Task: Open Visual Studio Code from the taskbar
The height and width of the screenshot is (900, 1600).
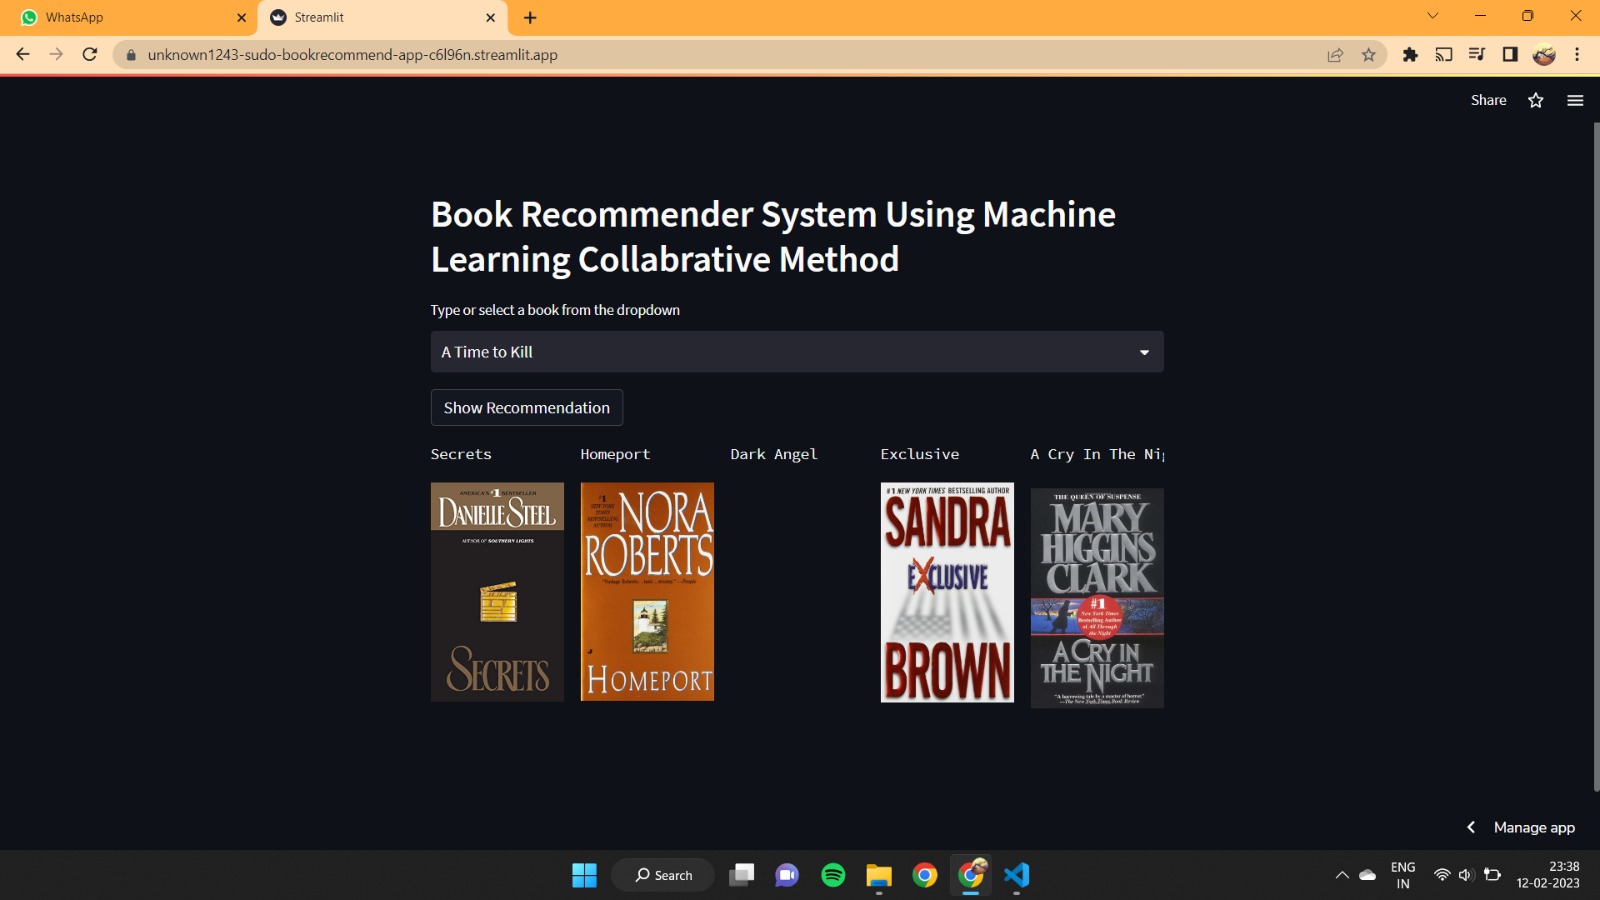Action: tap(1017, 875)
